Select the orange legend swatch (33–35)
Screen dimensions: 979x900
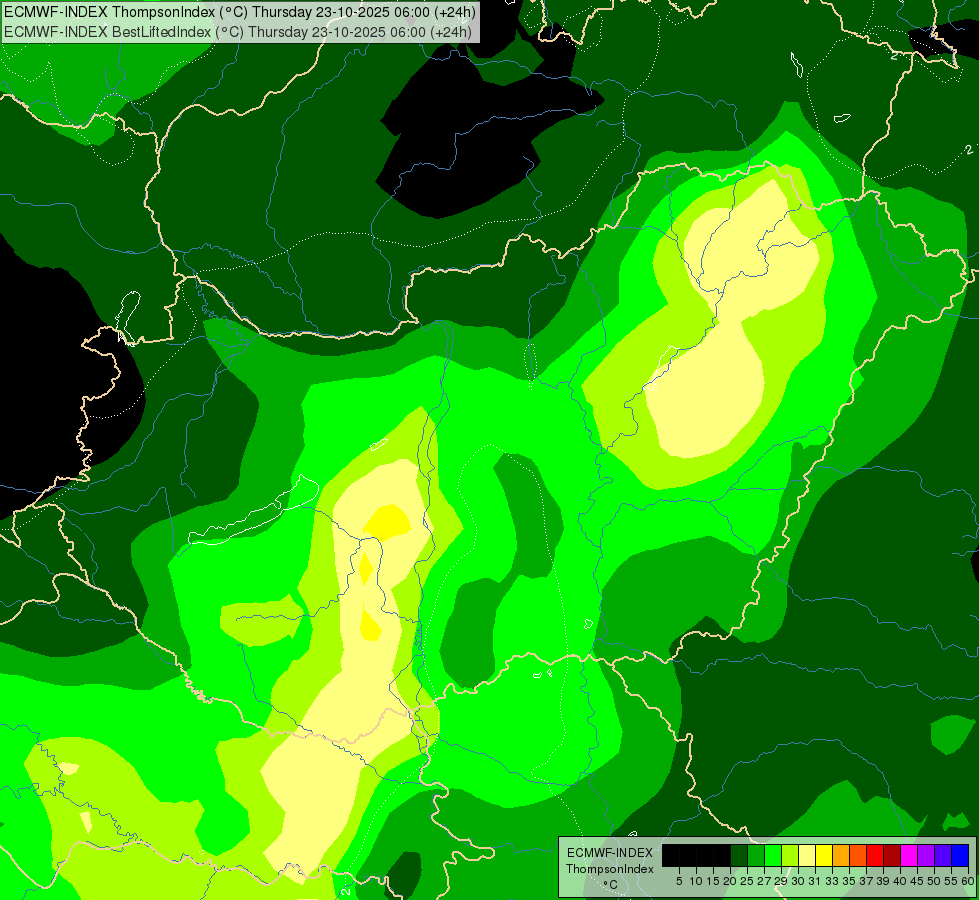pyautogui.click(x=841, y=855)
